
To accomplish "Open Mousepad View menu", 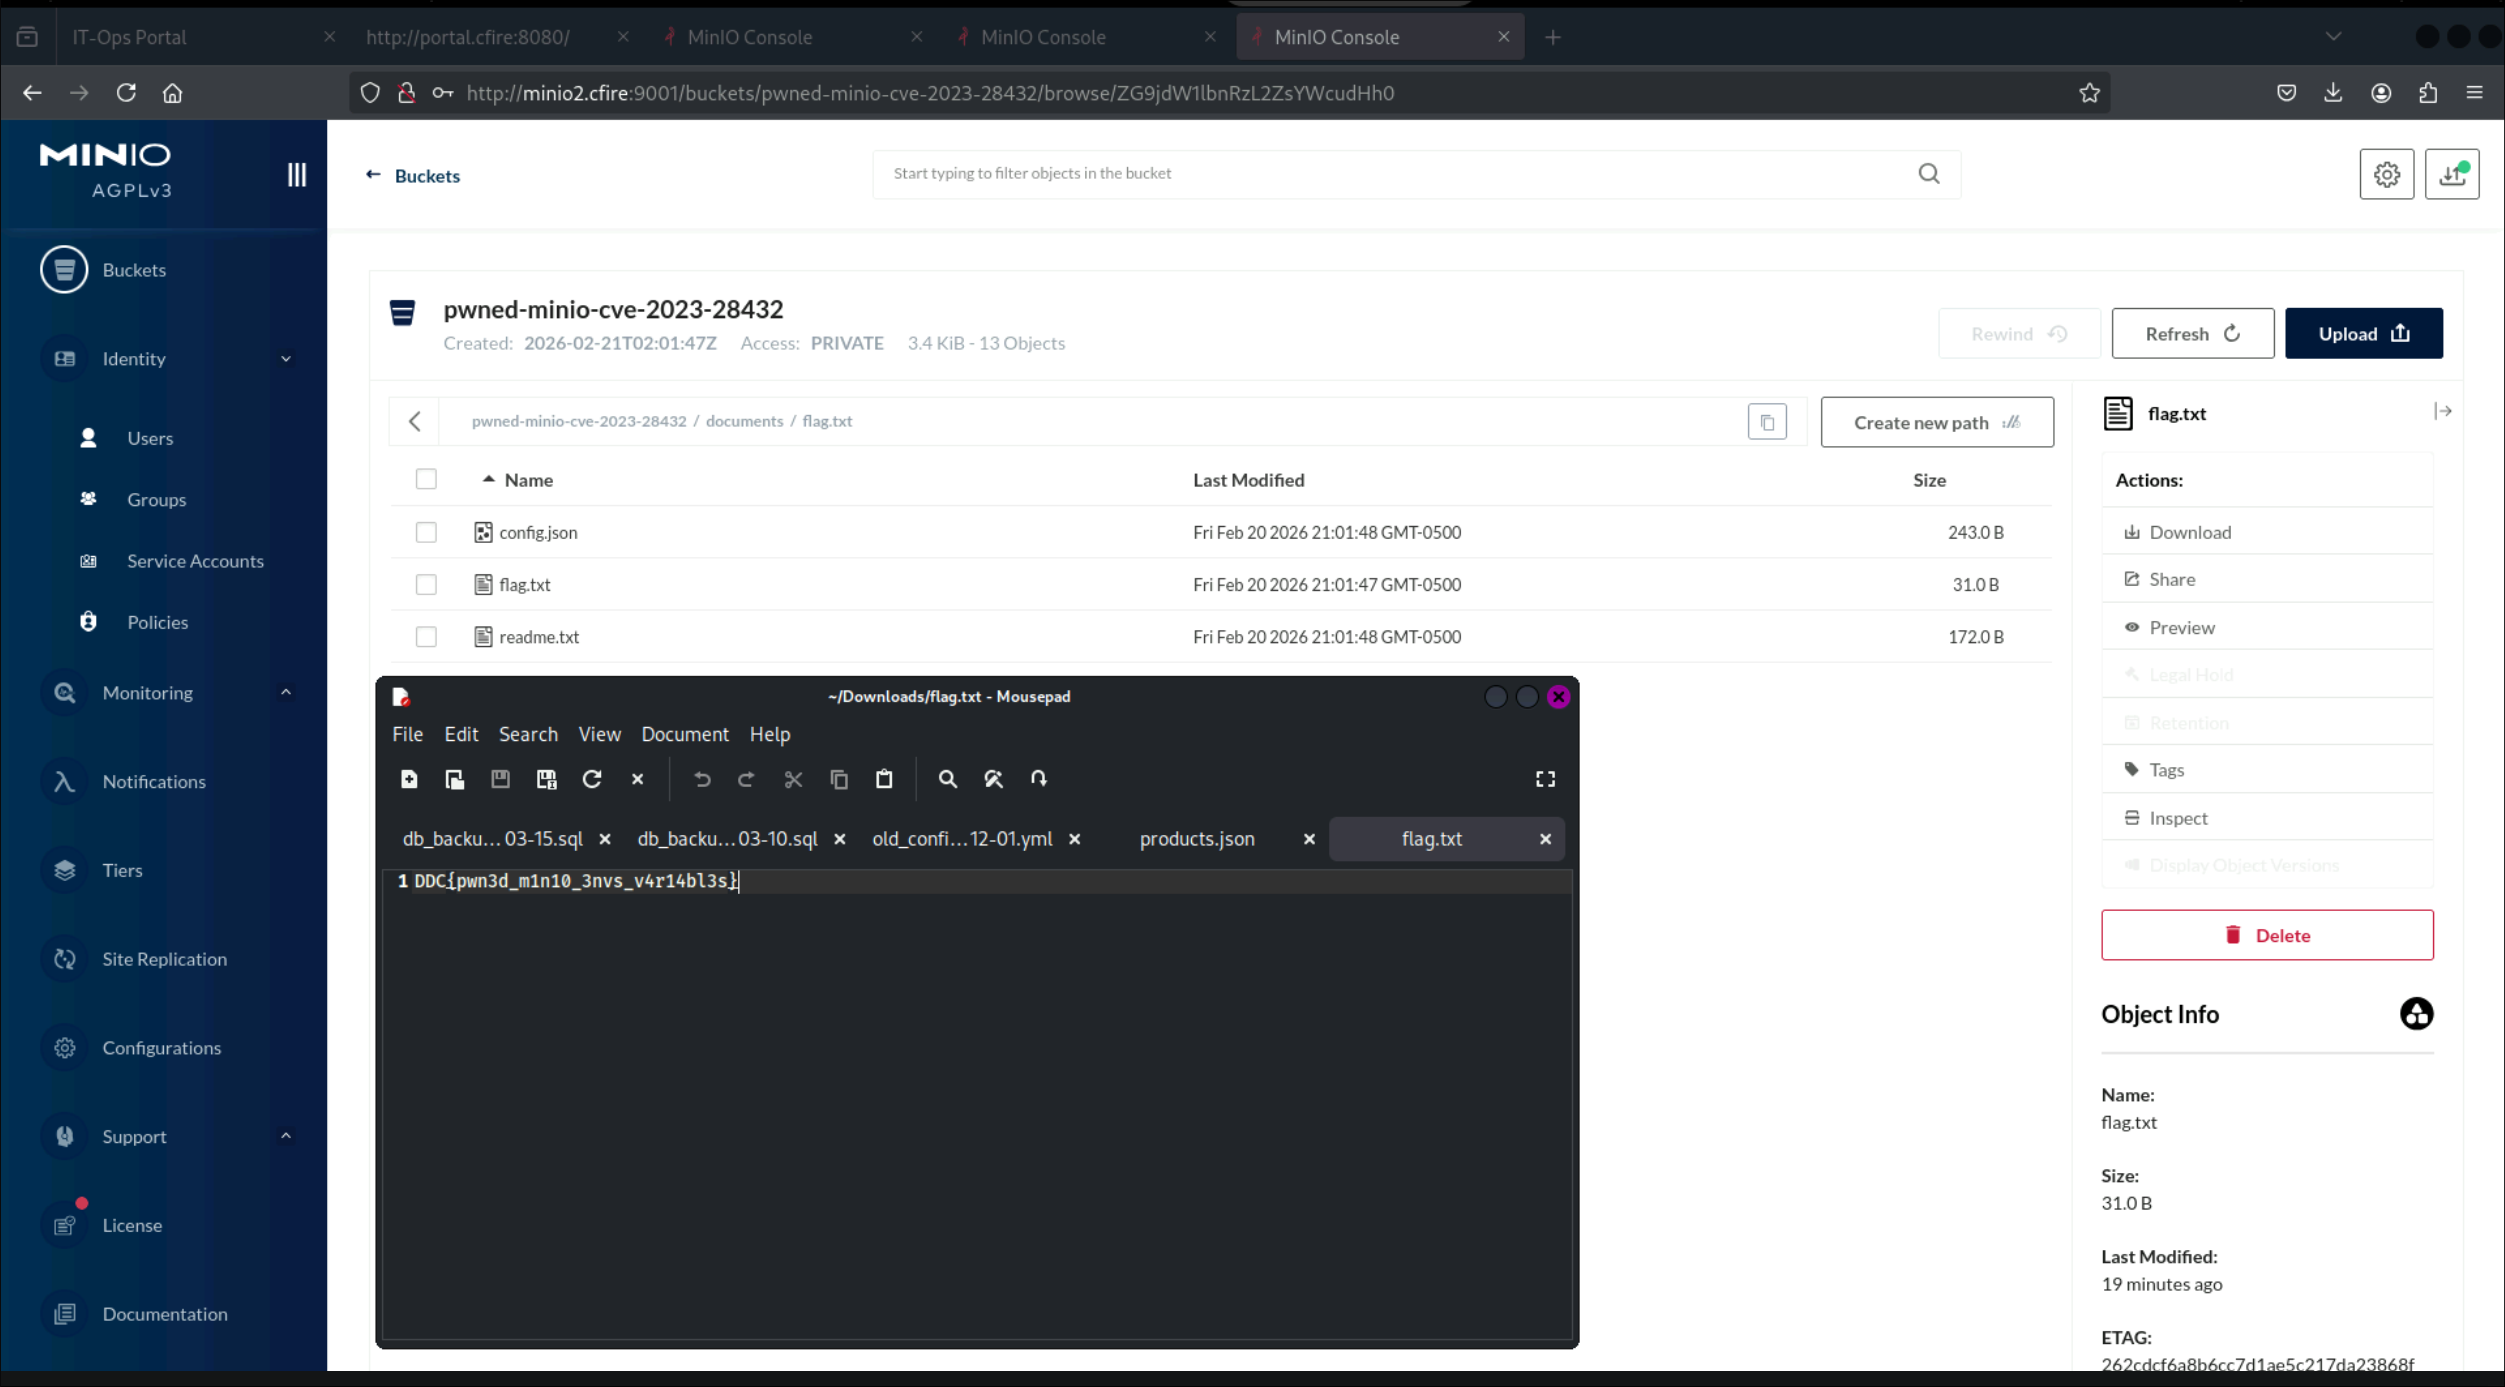I will coord(599,734).
